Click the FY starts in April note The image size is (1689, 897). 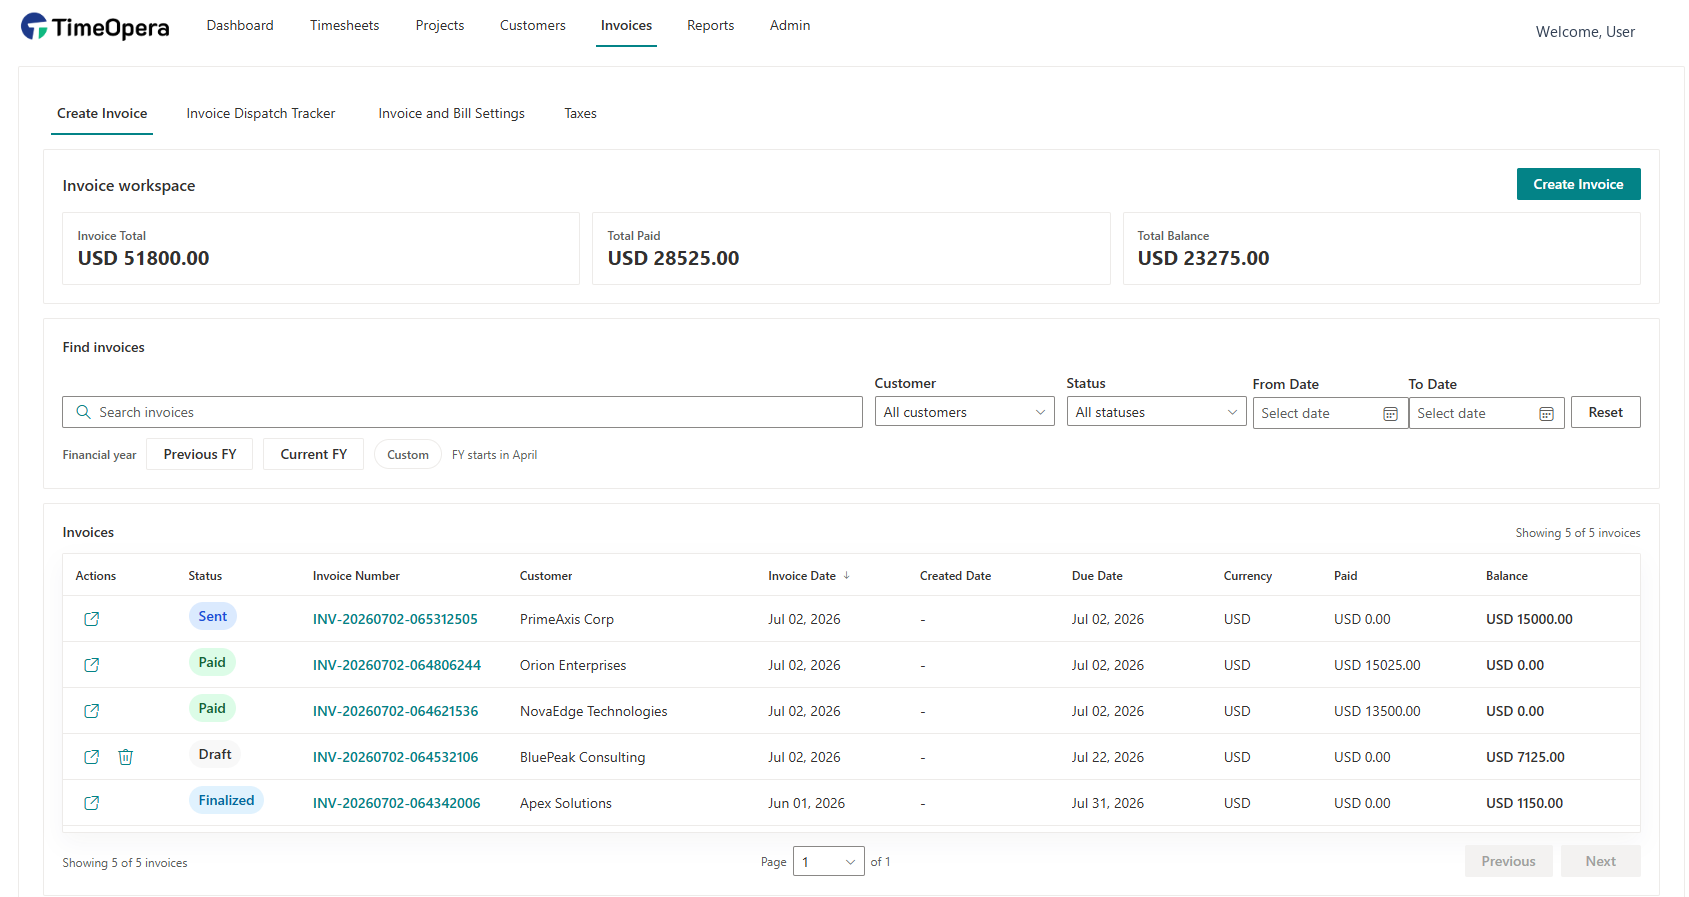pos(494,455)
